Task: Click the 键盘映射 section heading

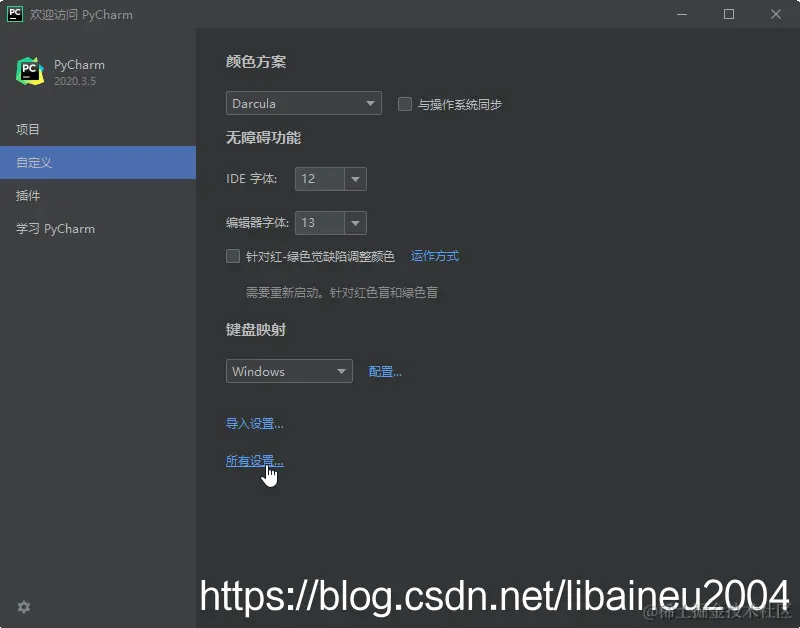Action: 256,330
